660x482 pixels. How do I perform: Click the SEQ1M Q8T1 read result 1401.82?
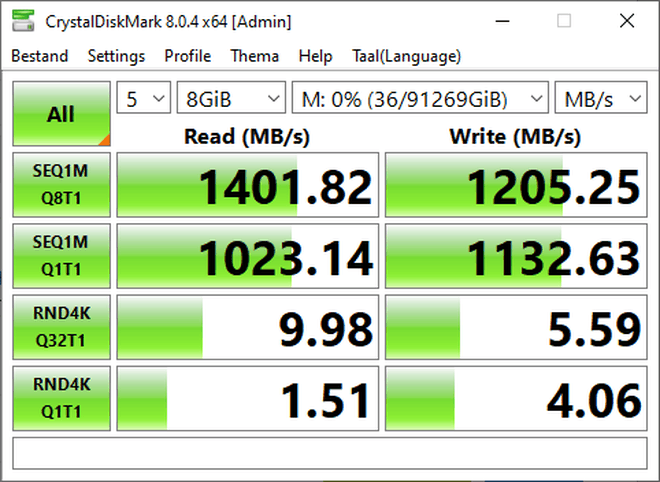(x=248, y=185)
